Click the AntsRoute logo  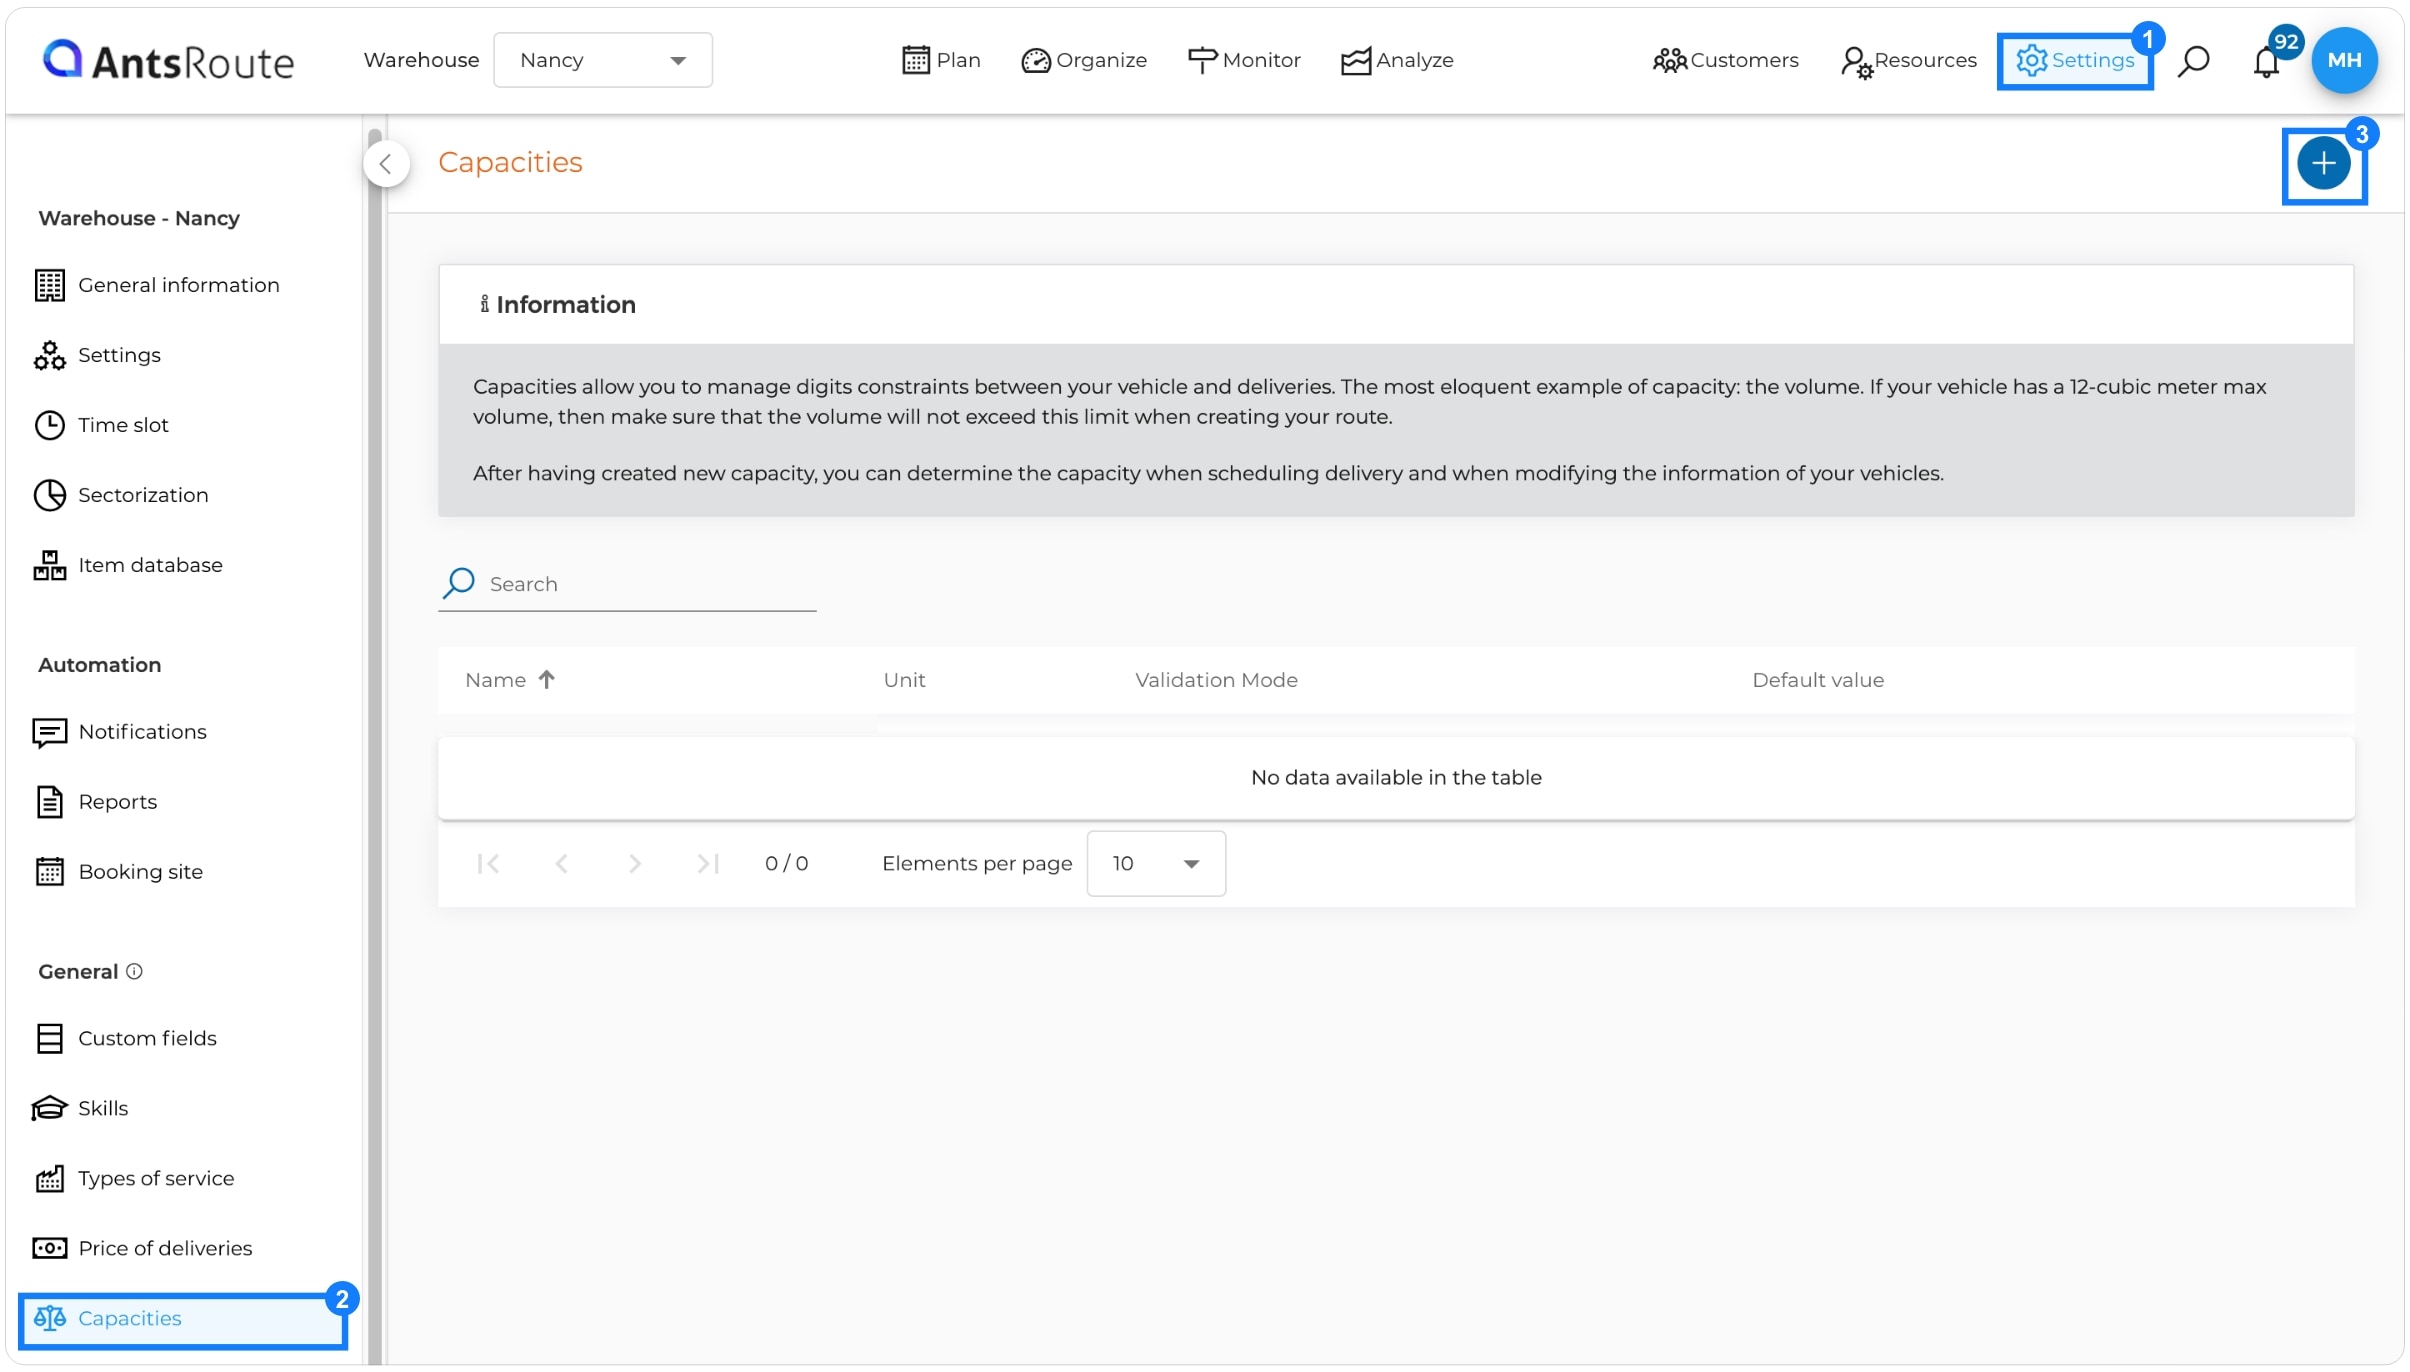point(168,60)
